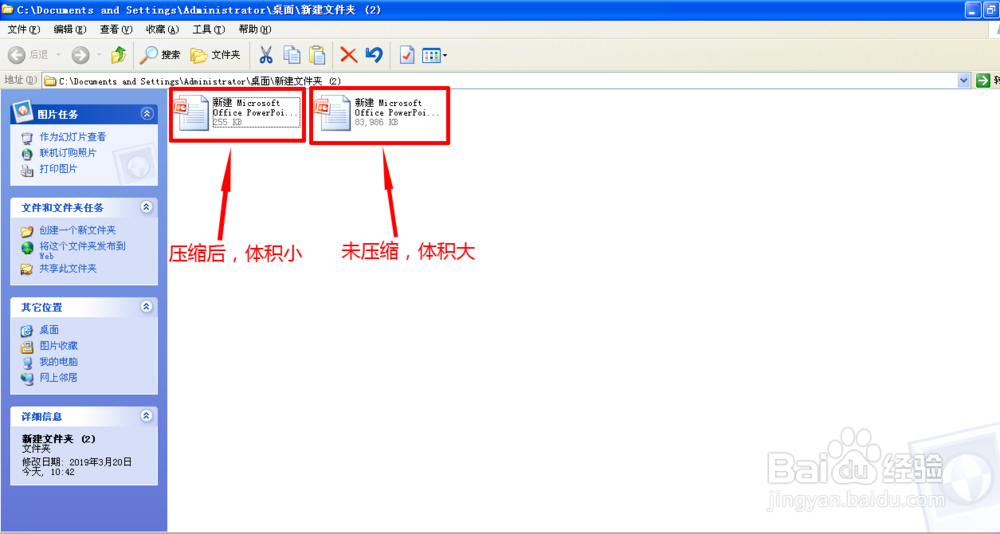Open the Forward button history dropdown arrow
The image size is (1000, 534).
pyautogui.click(x=99, y=55)
